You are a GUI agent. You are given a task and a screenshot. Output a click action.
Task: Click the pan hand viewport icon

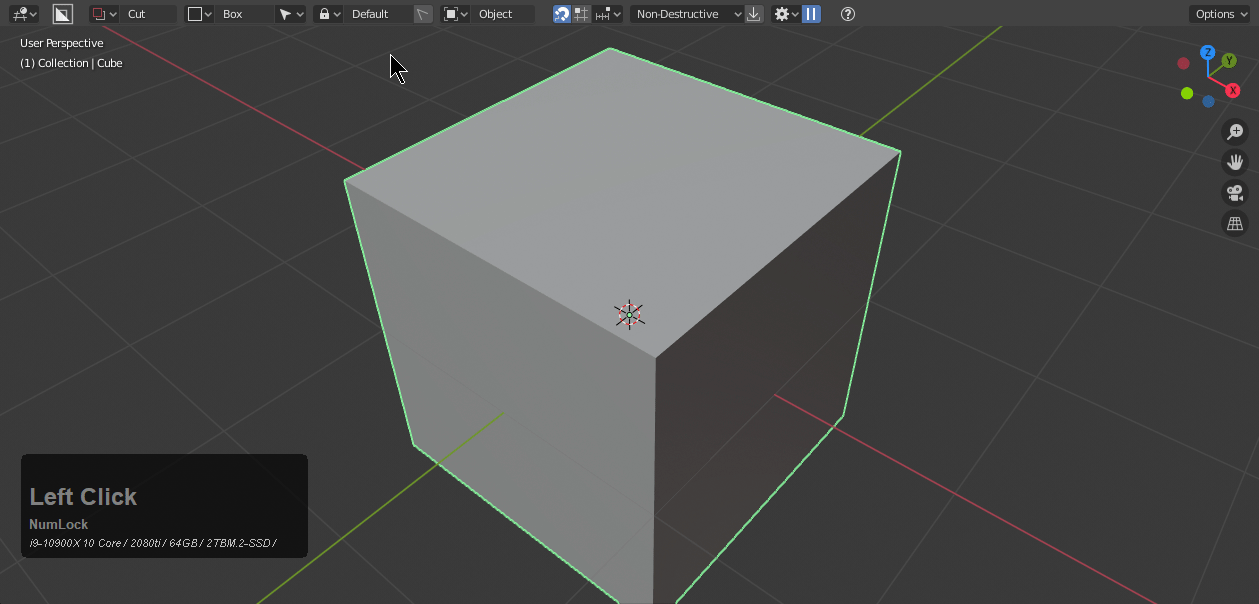coord(1235,162)
